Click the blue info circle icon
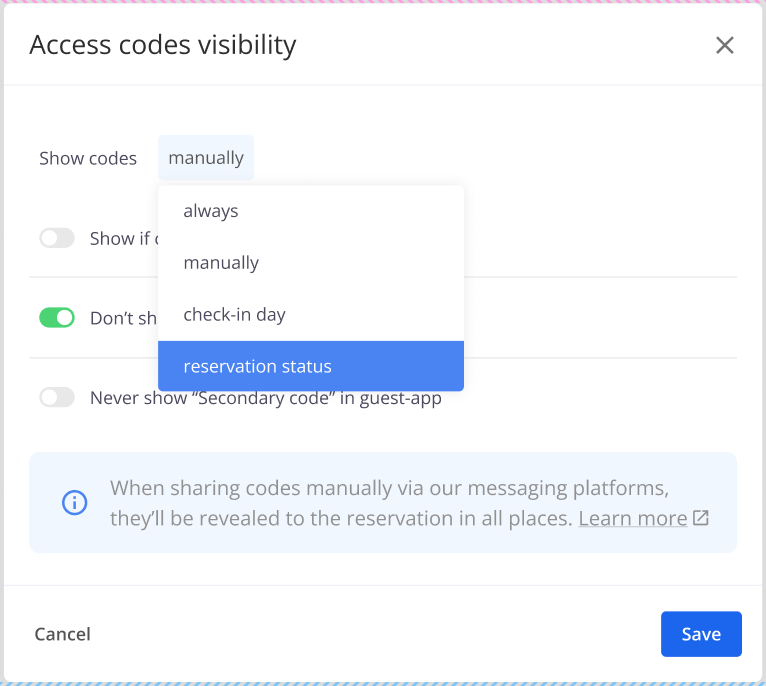766x686 pixels. coord(74,503)
